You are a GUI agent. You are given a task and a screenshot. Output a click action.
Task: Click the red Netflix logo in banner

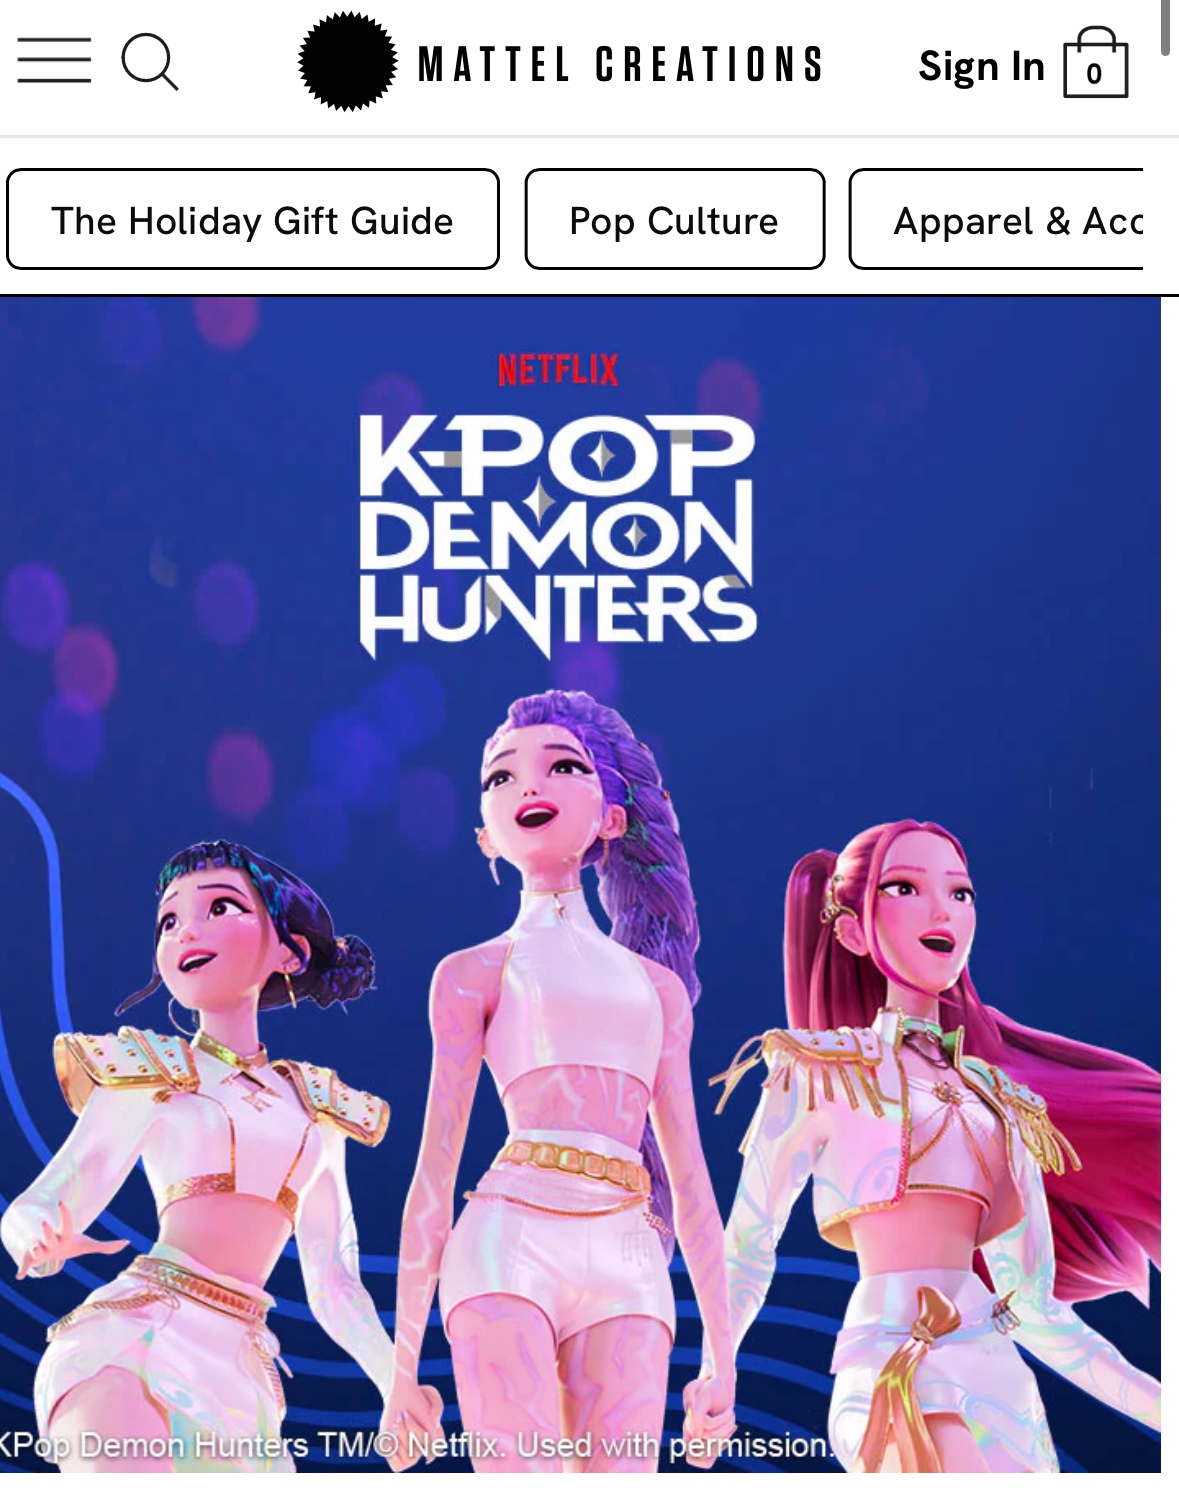click(x=558, y=370)
